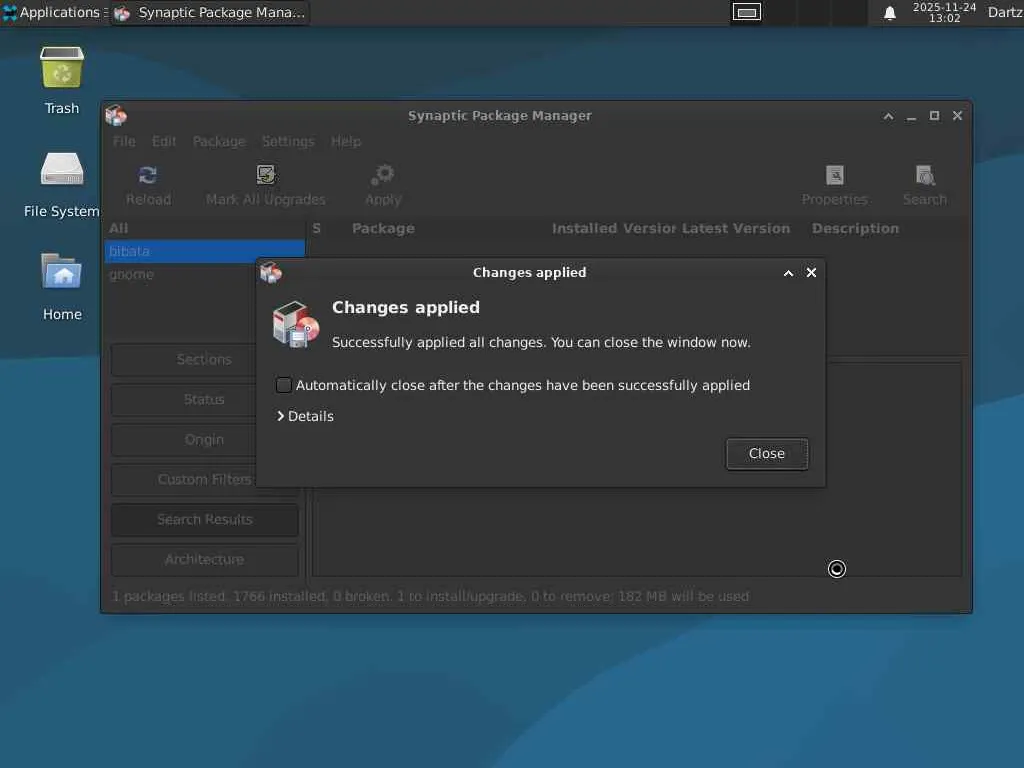Click the Search Results button

pyautogui.click(x=204, y=520)
